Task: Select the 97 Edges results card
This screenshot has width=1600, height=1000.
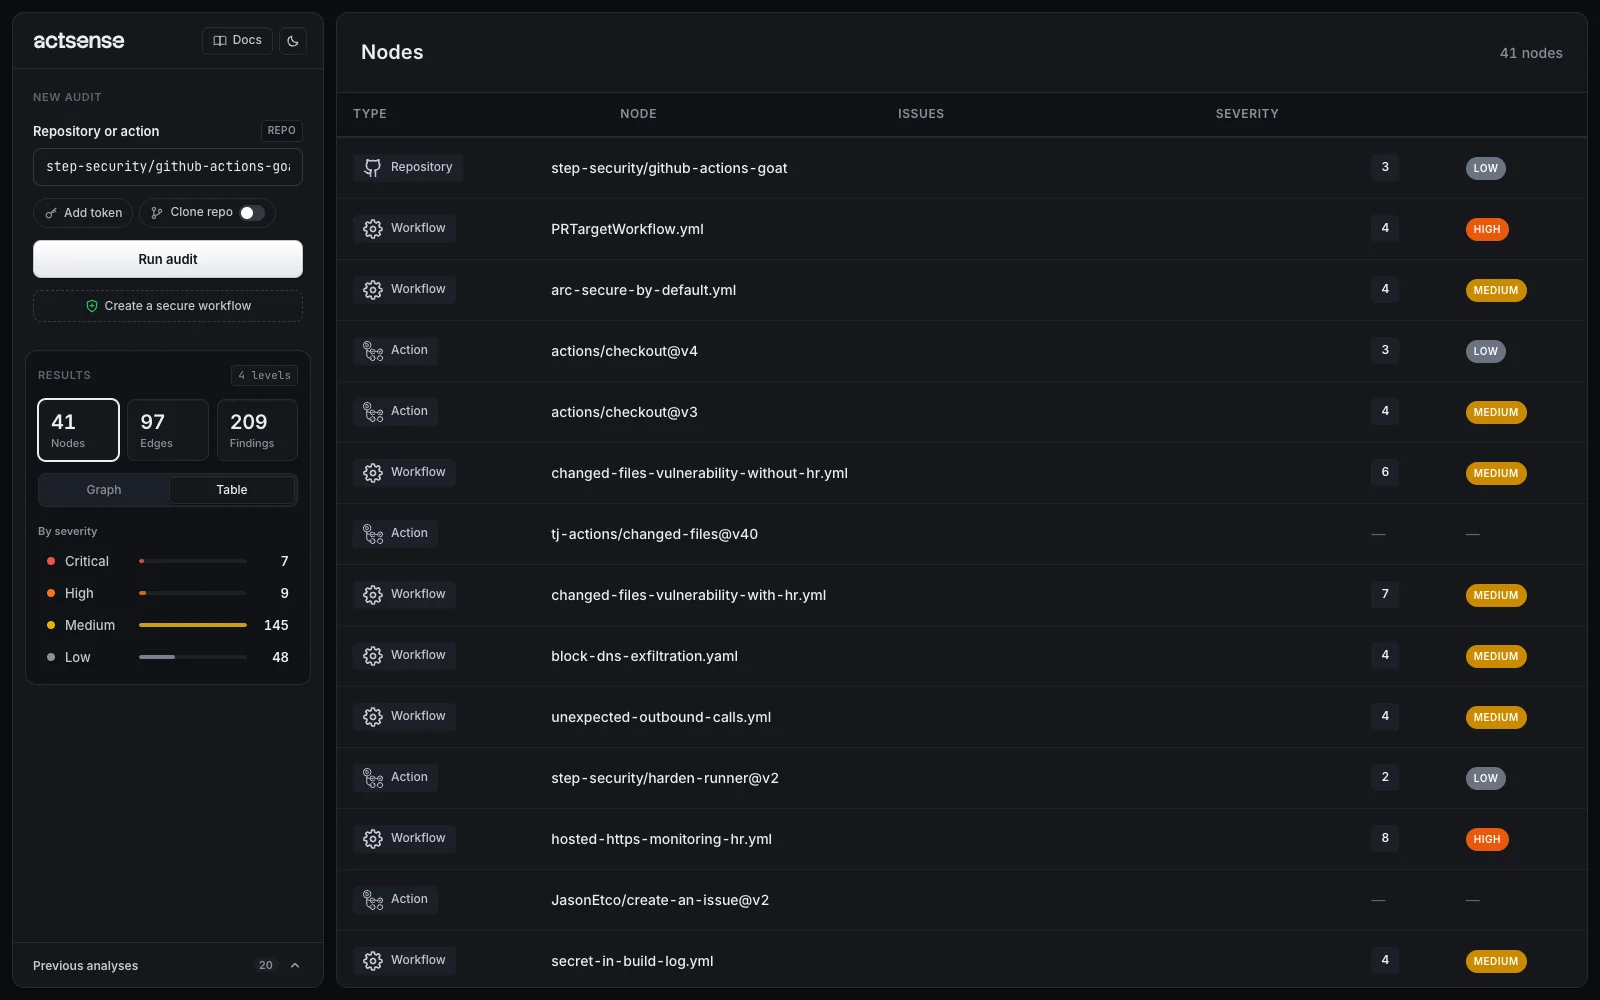Action: [168, 430]
